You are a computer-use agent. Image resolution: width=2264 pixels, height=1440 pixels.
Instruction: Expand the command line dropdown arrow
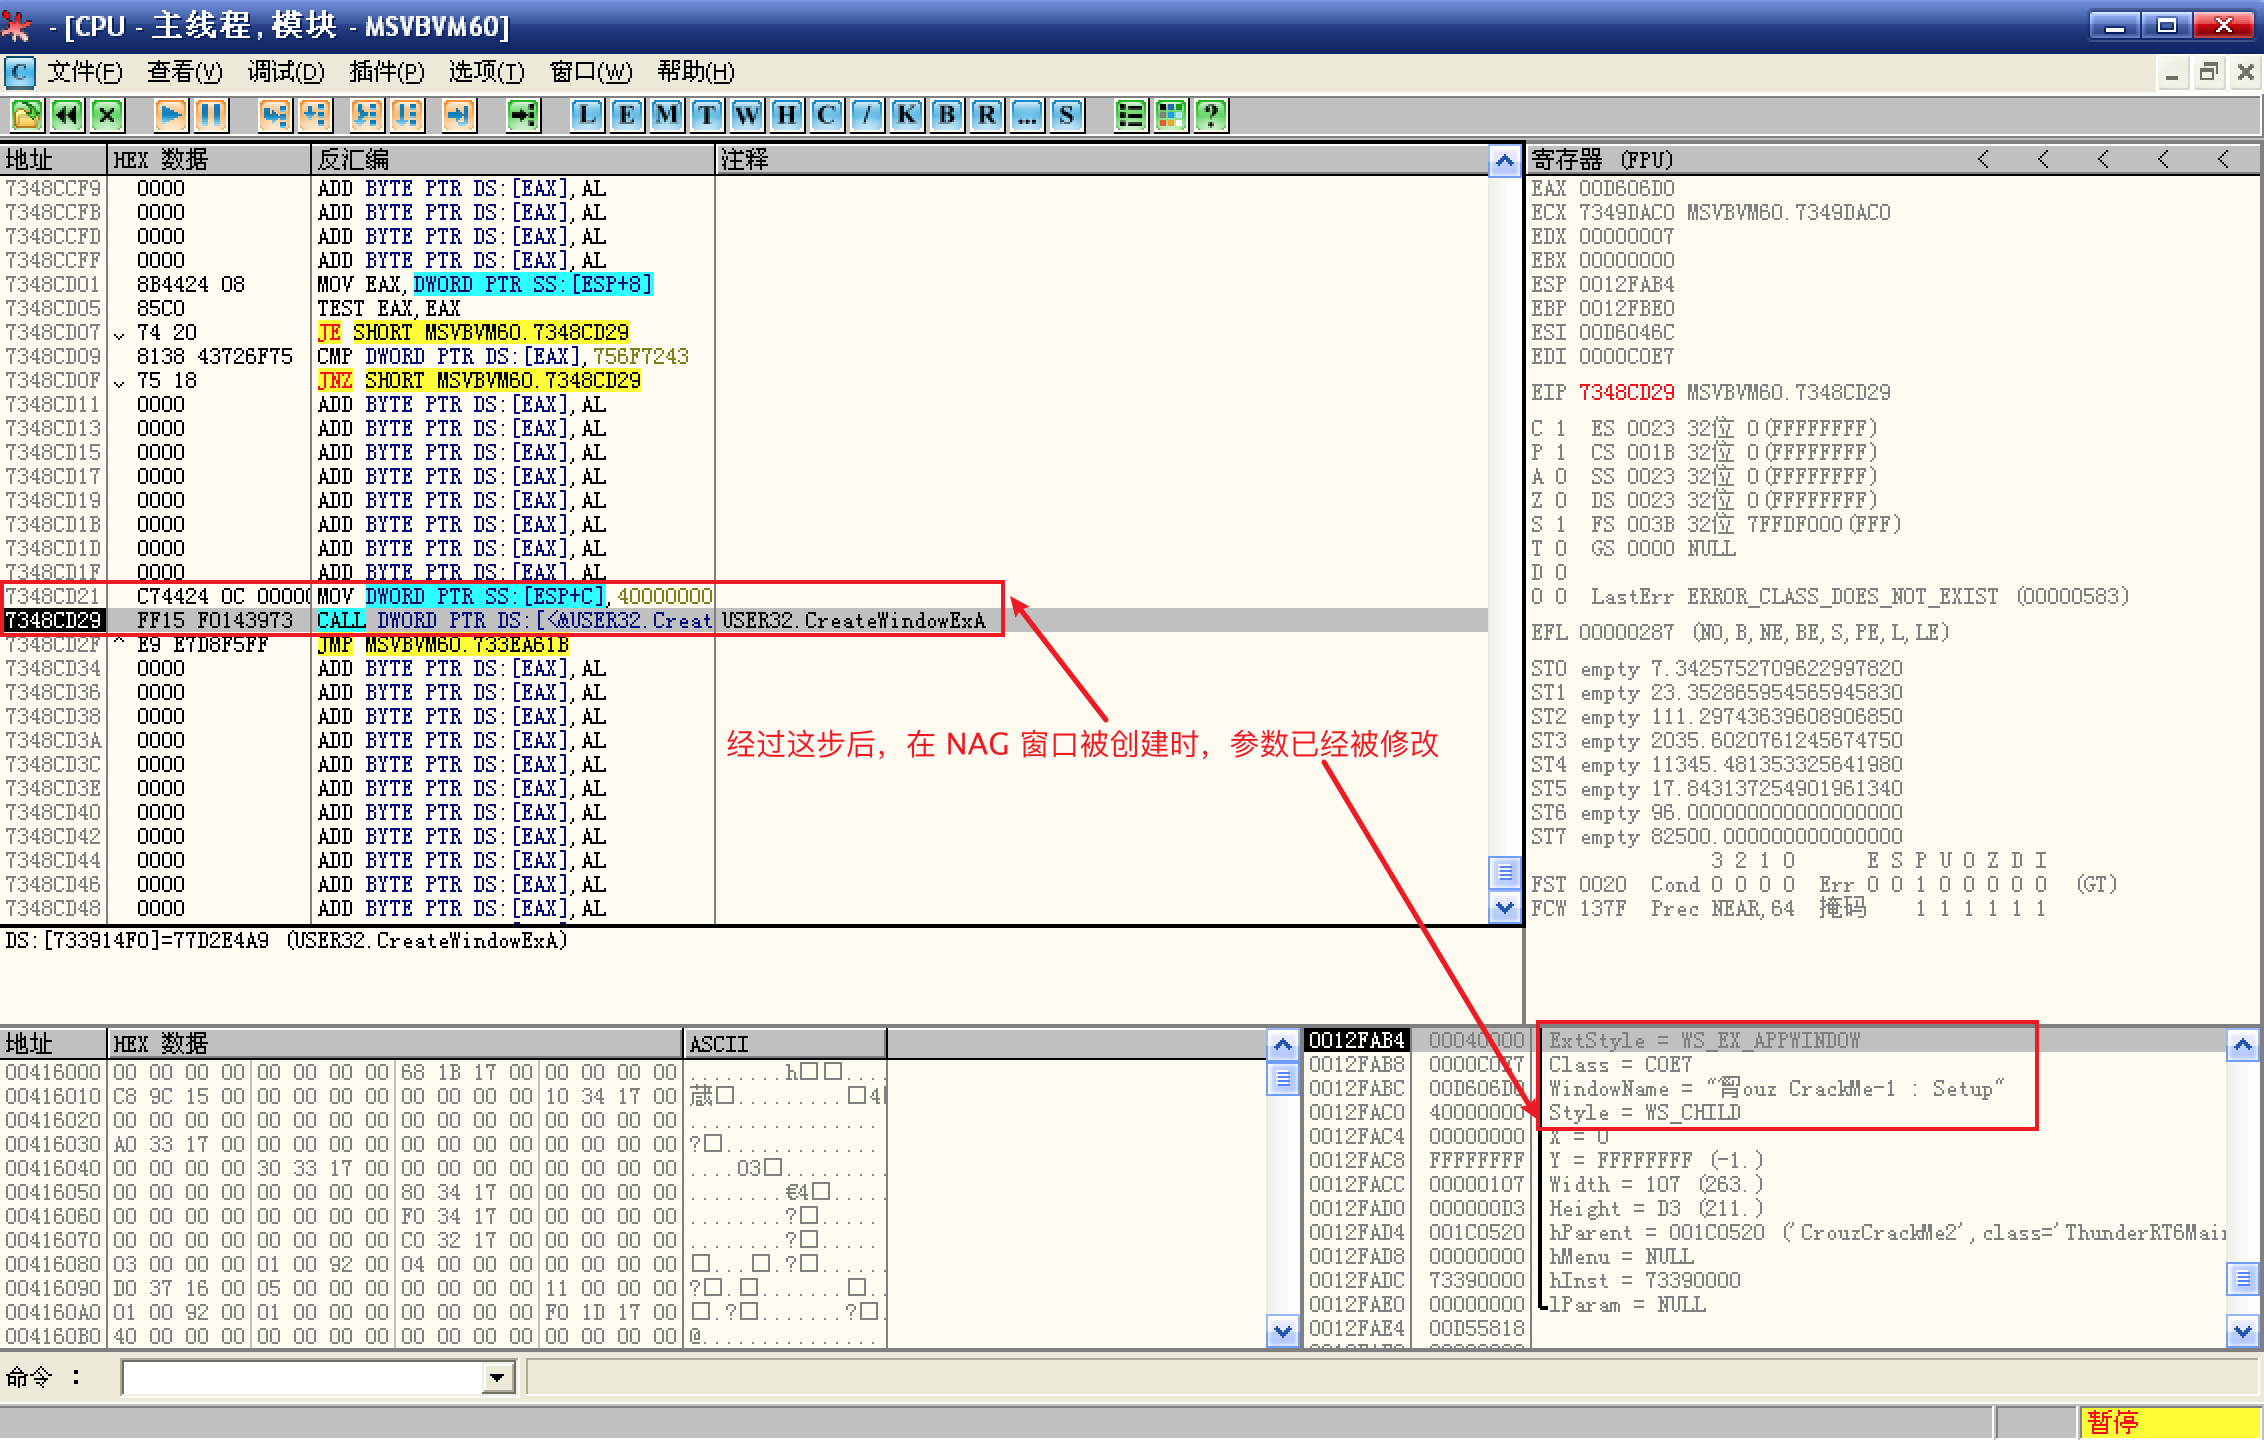(497, 1378)
